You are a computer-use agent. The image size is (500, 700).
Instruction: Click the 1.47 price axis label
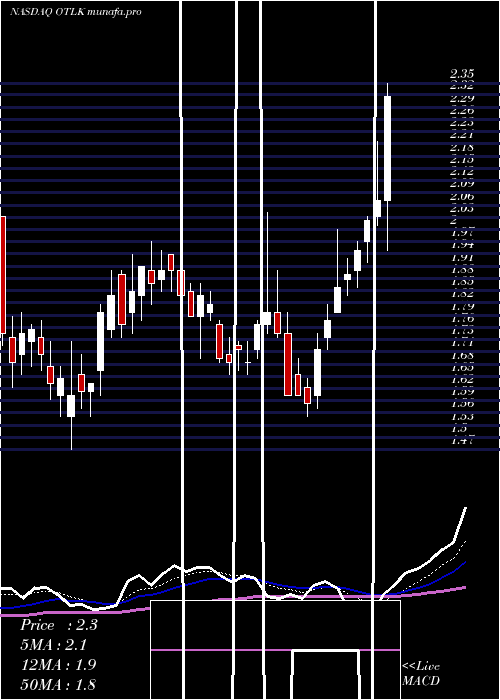pyautogui.click(x=462, y=441)
